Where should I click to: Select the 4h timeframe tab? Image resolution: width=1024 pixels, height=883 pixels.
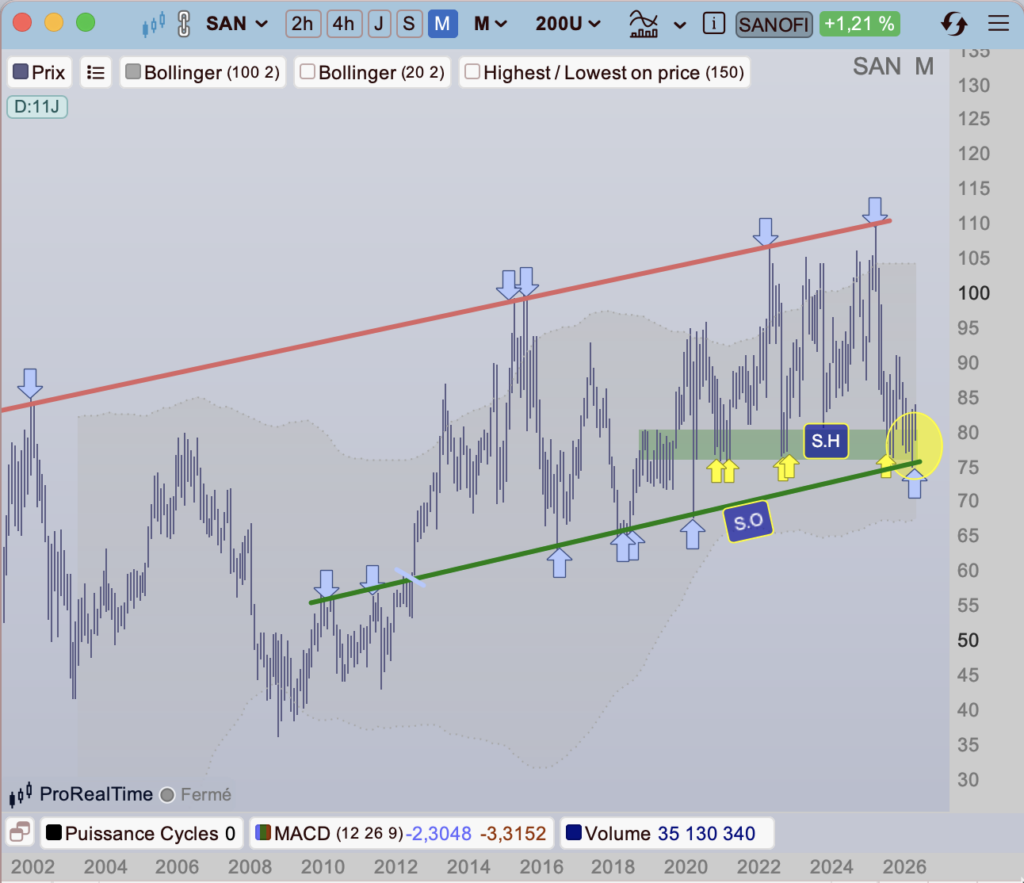(x=343, y=24)
